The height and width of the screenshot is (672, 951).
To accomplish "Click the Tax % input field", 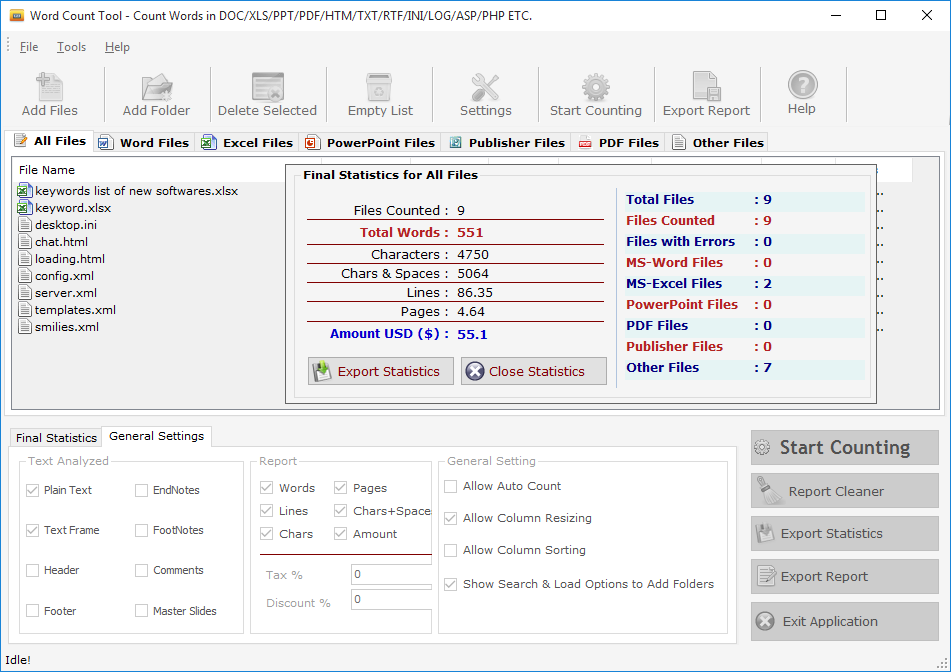I will click(391, 574).
